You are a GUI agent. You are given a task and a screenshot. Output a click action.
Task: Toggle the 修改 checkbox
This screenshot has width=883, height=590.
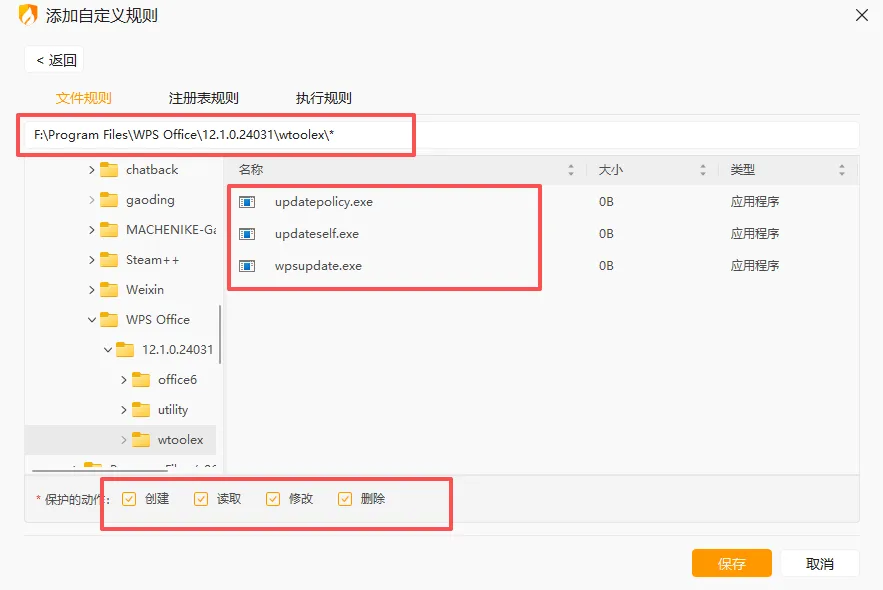point(273,499)
